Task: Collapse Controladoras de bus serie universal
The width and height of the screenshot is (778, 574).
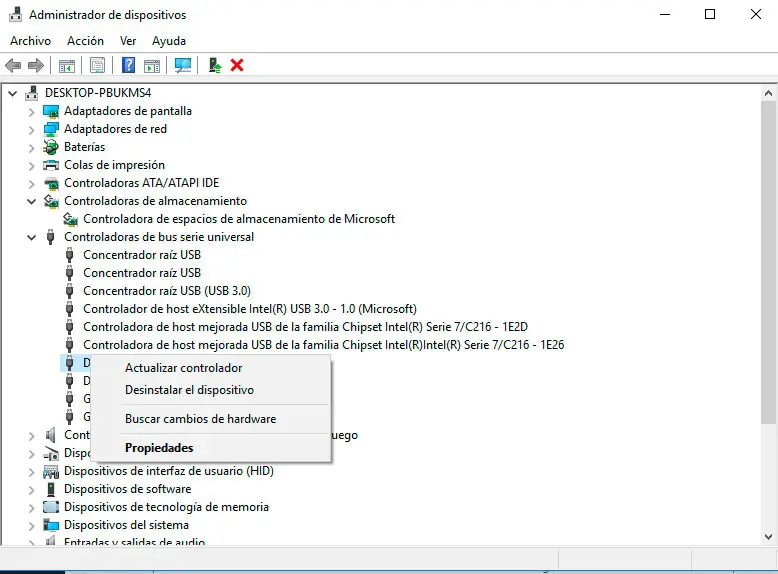Action: (31, 237)
